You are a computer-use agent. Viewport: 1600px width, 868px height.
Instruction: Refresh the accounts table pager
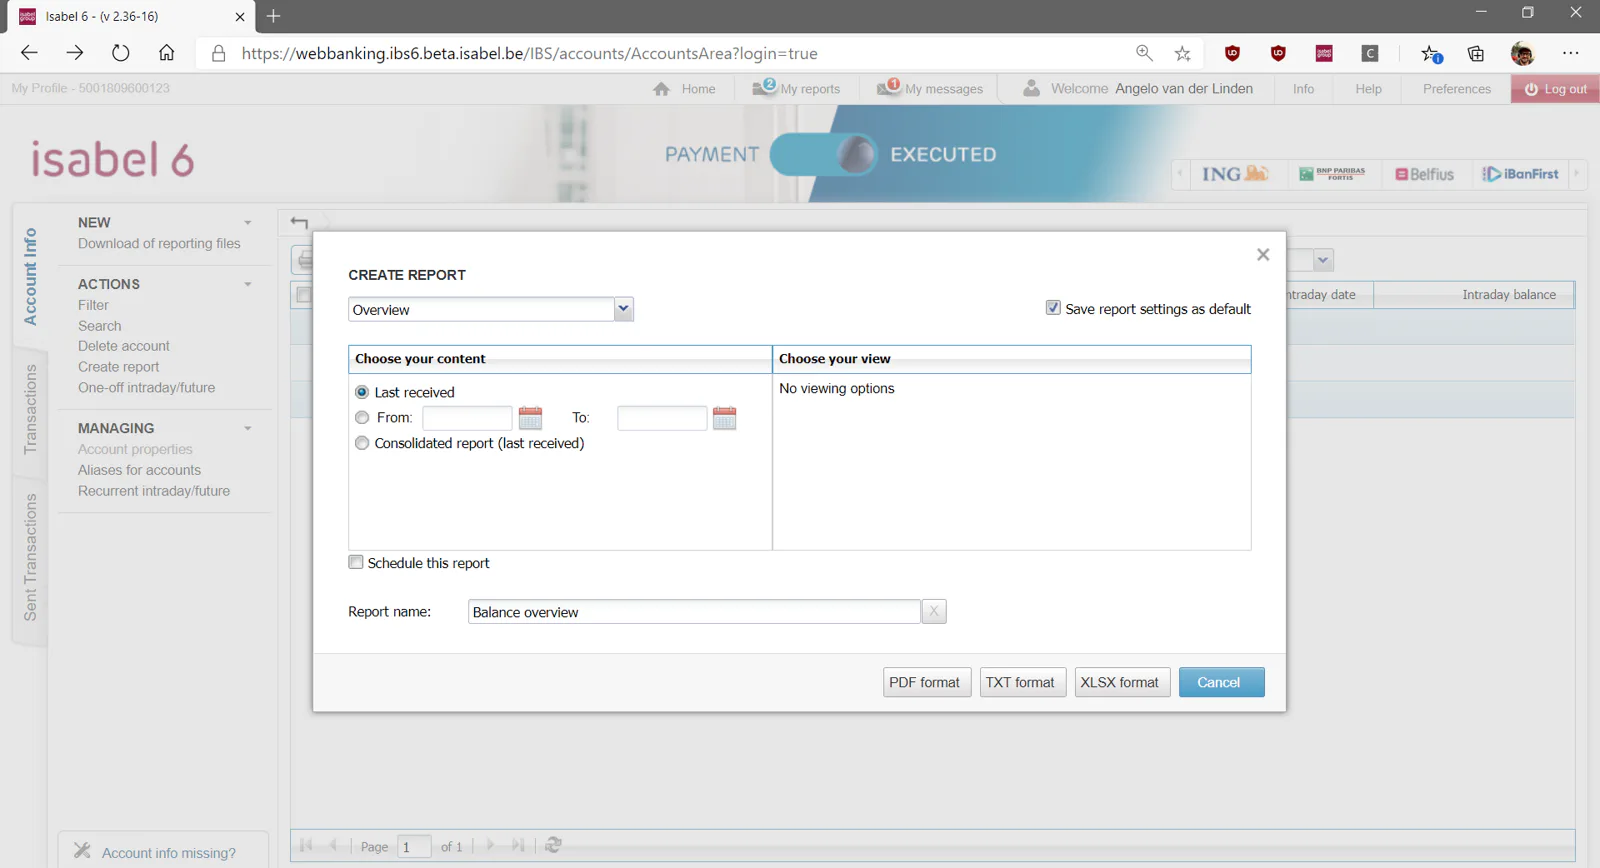point(553,845)
